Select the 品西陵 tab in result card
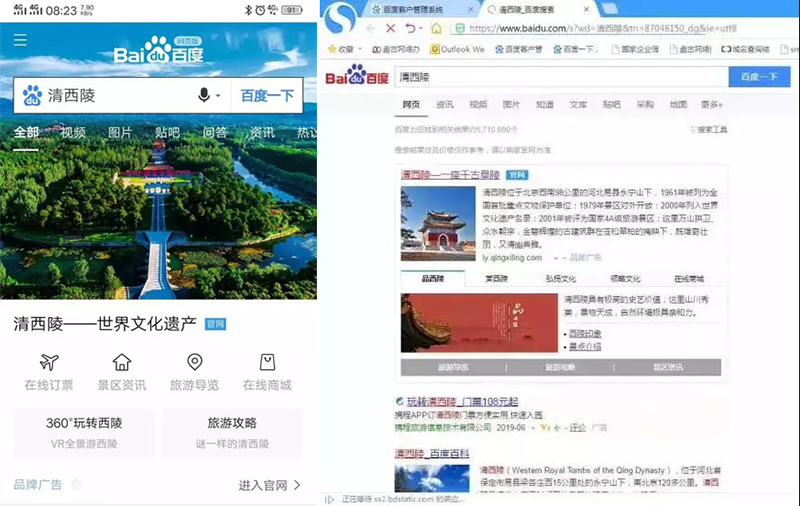 coord(433,279)
